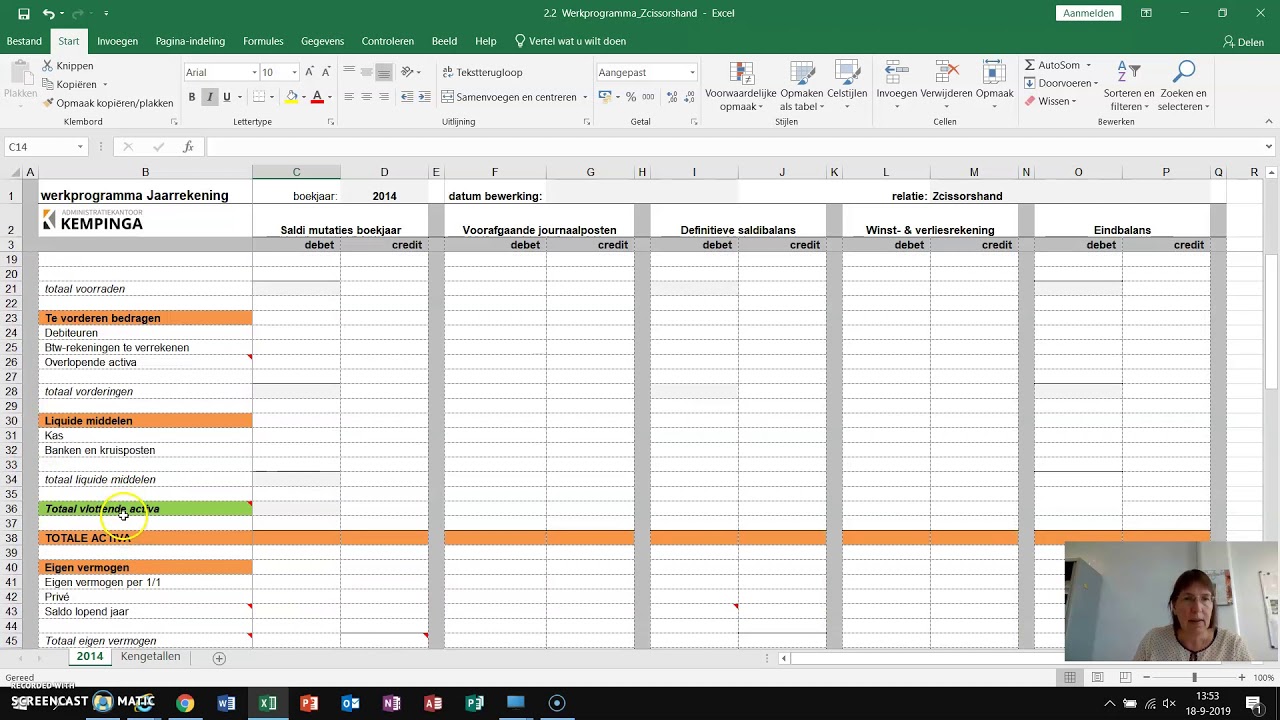The image size is (1280, 720).
Task: Toggle underline formatting
Action: click(x=226, y=97)
